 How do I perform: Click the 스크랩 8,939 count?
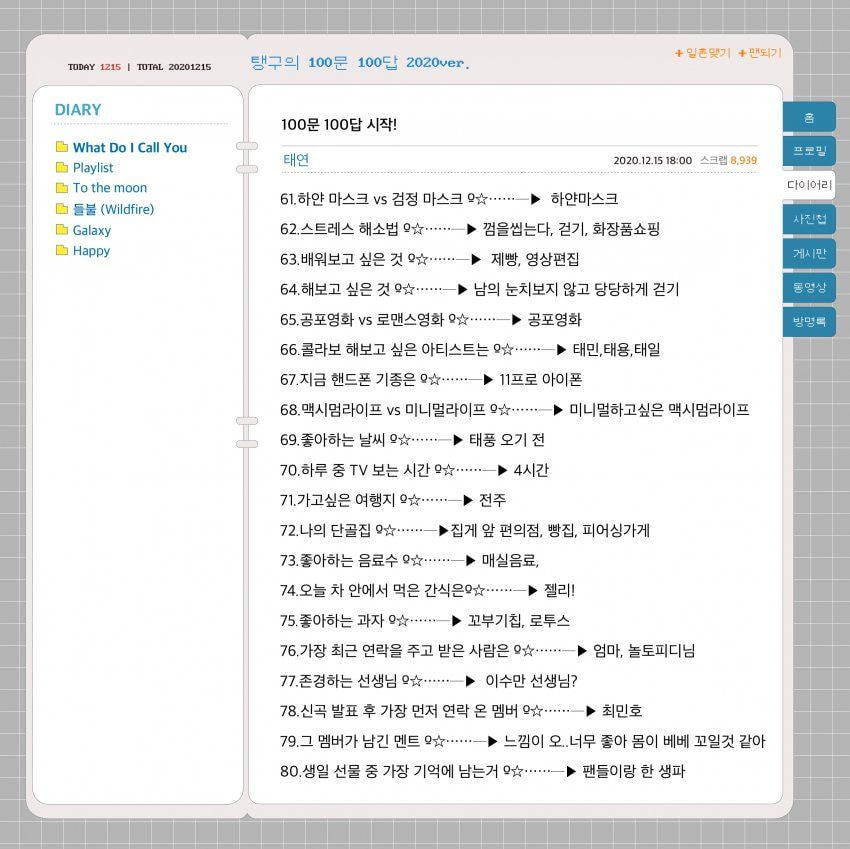pos(728,160)
